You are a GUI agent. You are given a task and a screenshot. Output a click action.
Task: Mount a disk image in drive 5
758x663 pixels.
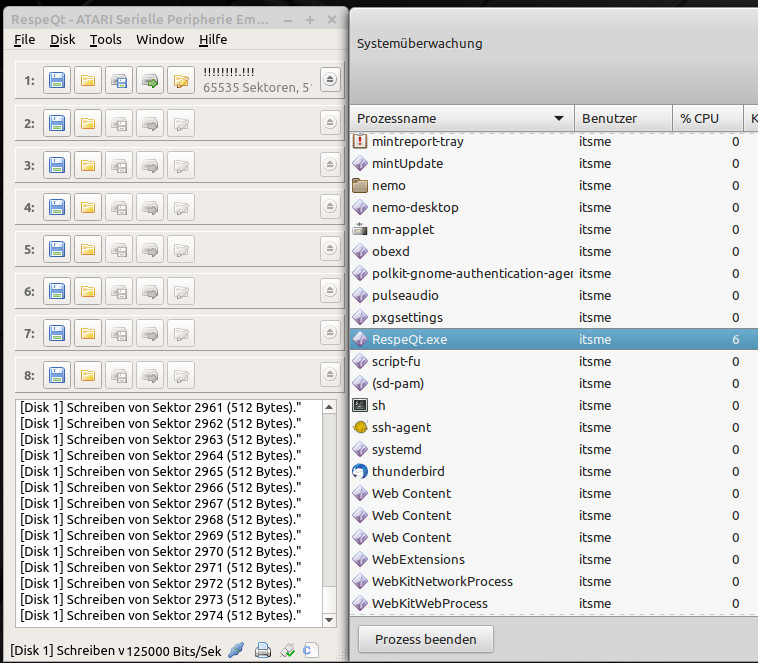(x=57, y=250)
